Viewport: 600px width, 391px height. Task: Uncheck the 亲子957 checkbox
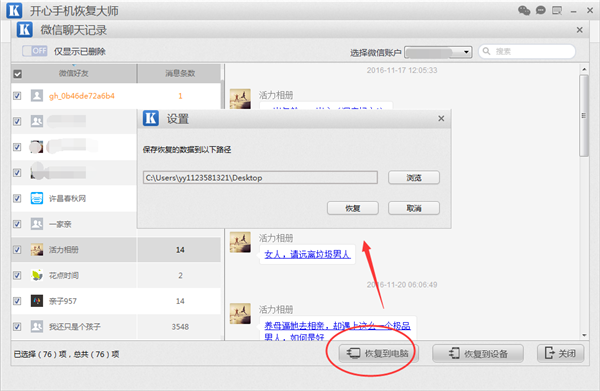(17, 301)
